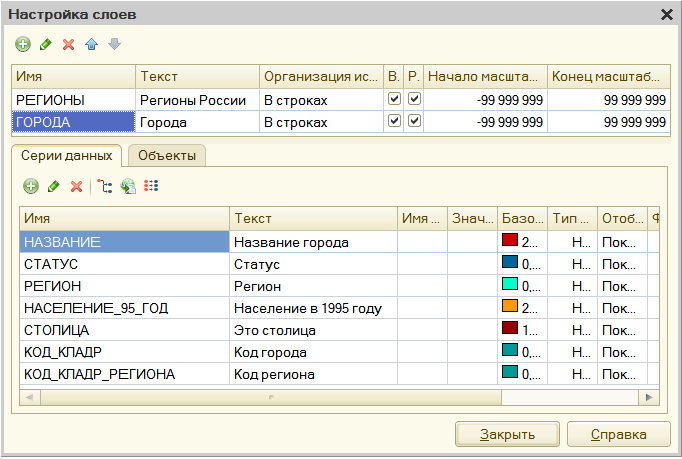Delete the selected layer using the top red X

(68, 45)
